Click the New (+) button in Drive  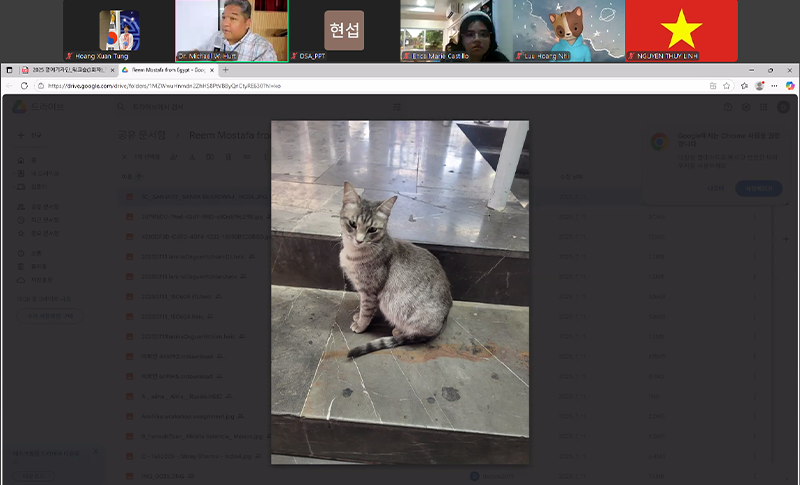(x=30, y=135)
